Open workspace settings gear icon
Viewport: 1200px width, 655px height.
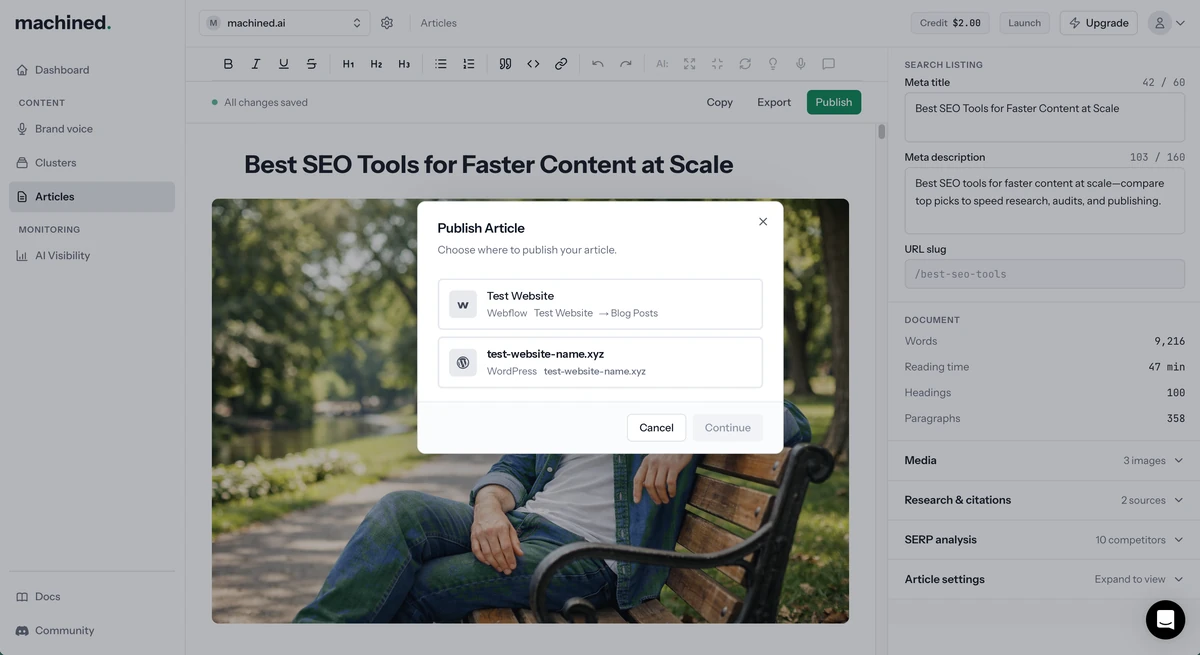coord(387,23)
